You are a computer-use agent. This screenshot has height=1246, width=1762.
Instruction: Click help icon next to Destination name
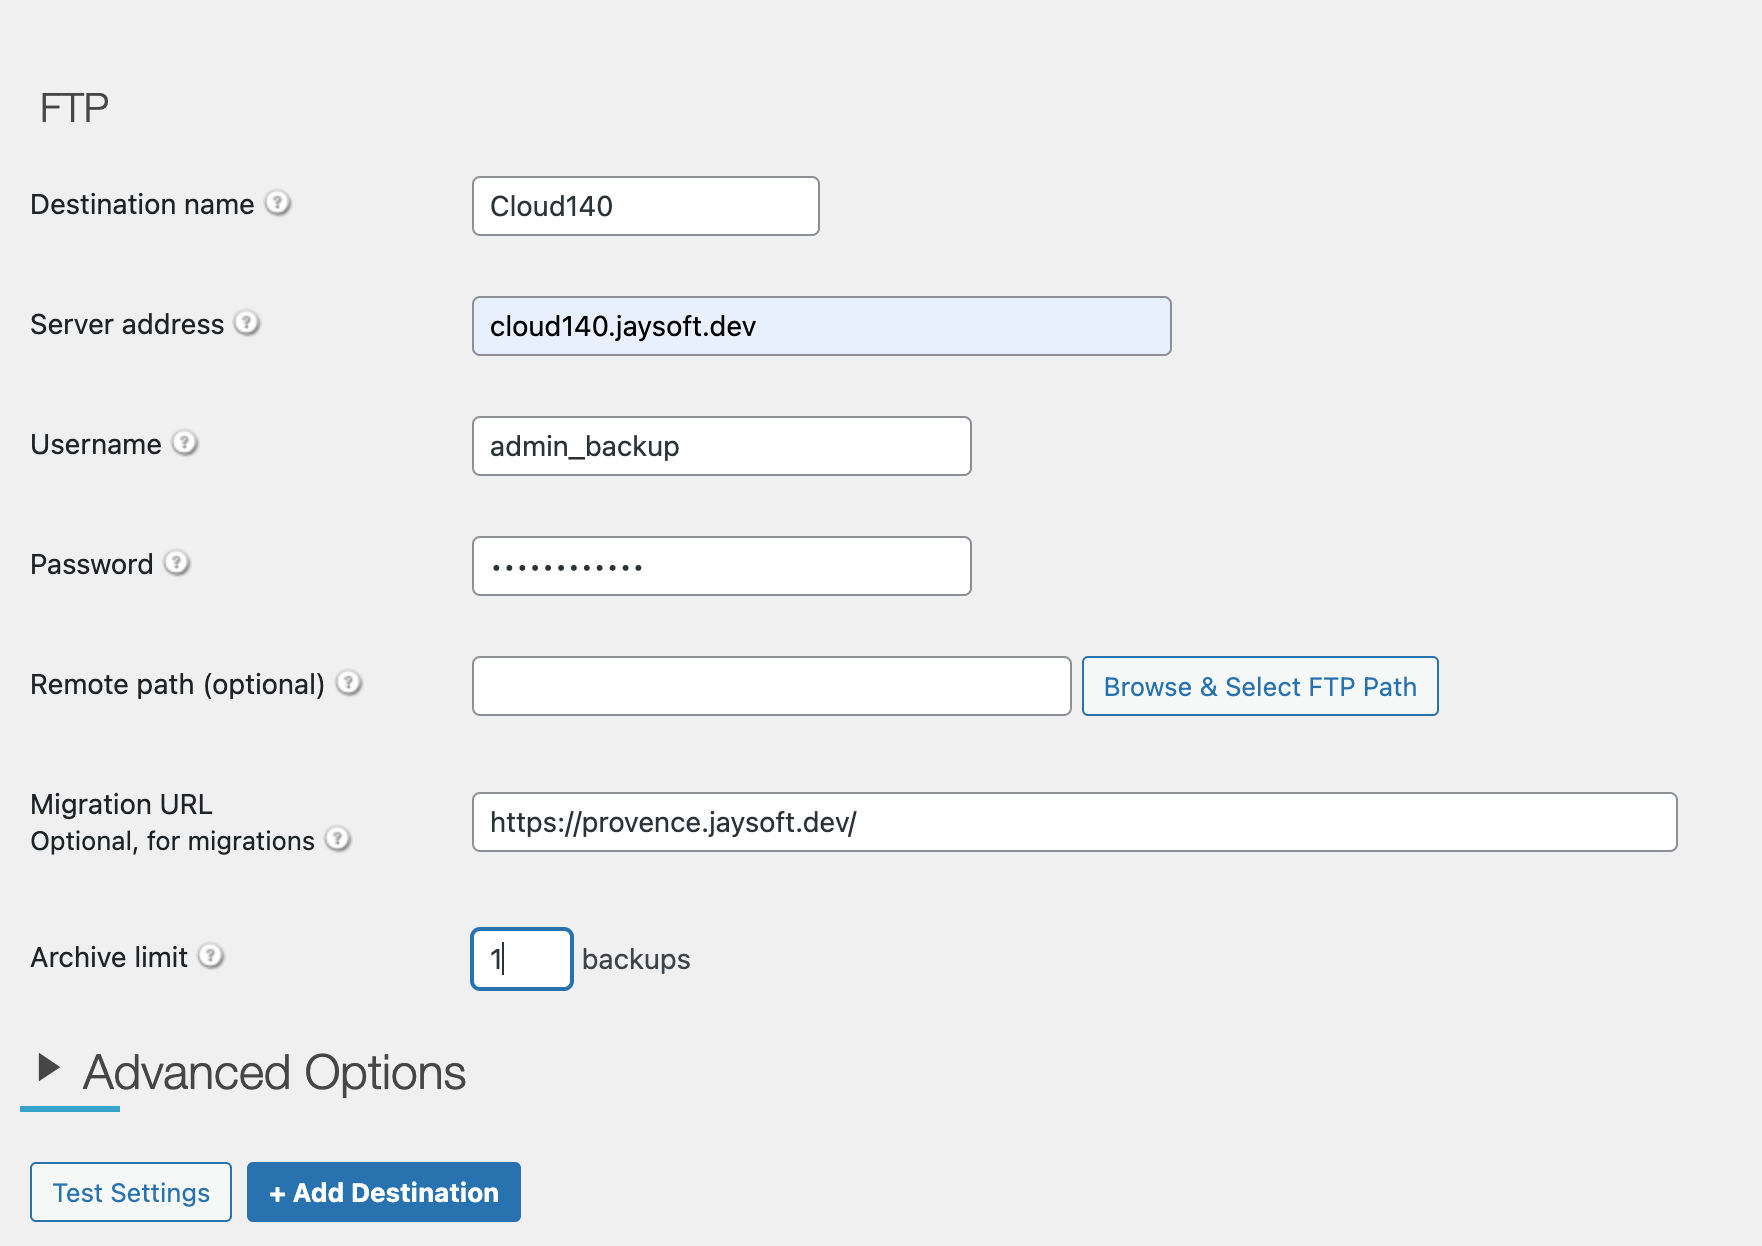pyautogui.click(x=278, y=203)
